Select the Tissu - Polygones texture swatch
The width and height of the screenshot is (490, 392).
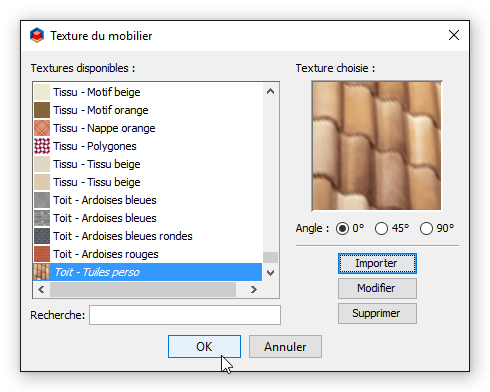tap(42, 146)
